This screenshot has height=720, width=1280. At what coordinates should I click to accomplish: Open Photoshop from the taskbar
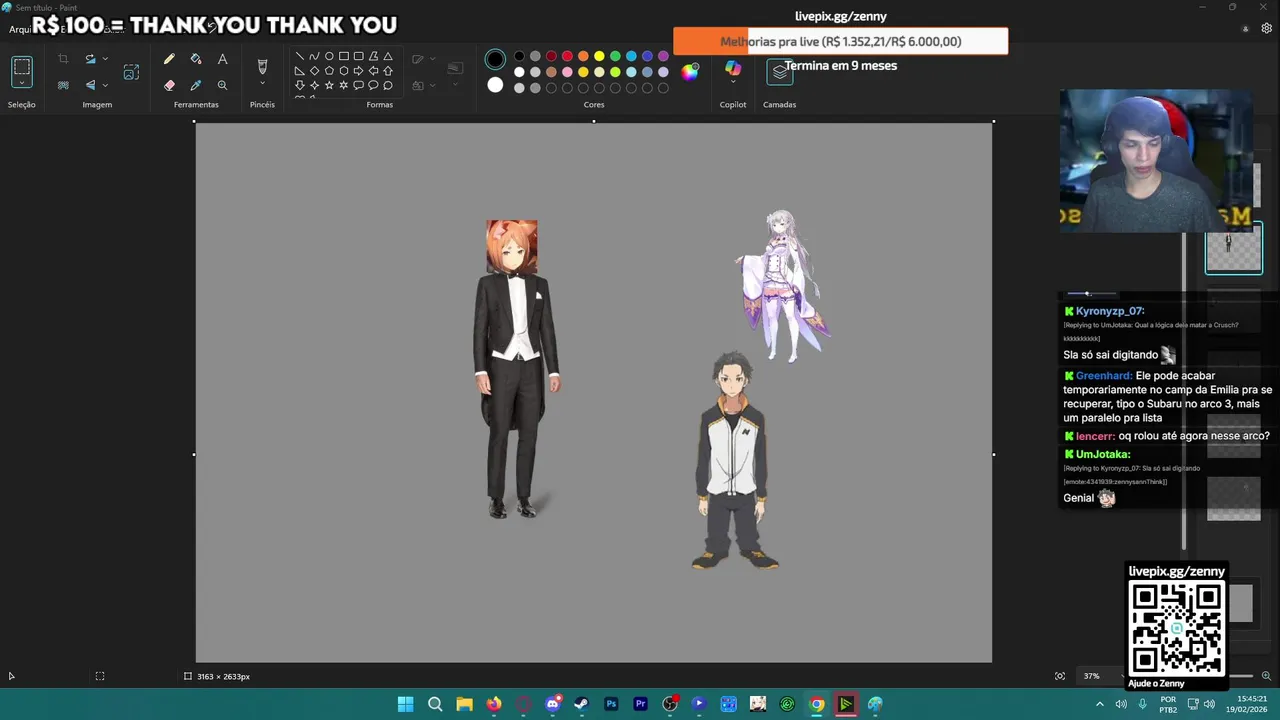pyautogui.click(x=611, y=704)
